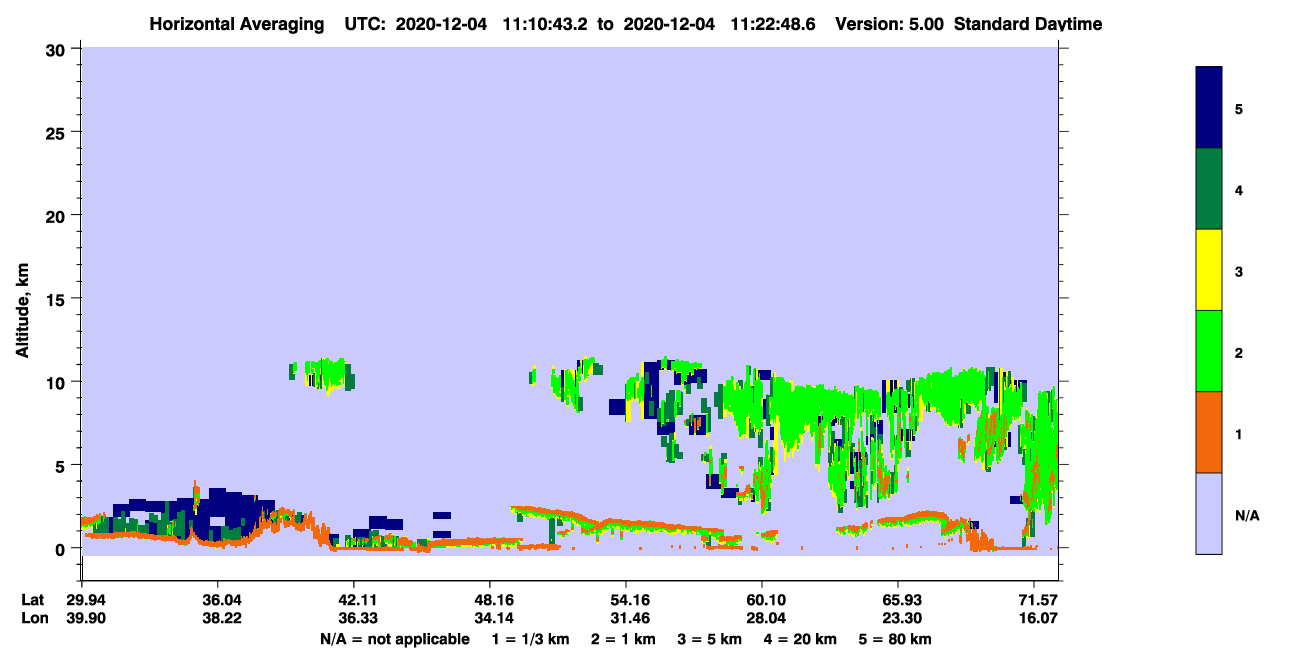
Task: Click the dark green color bar segment 4
Action: click(x=1209, y=189)
